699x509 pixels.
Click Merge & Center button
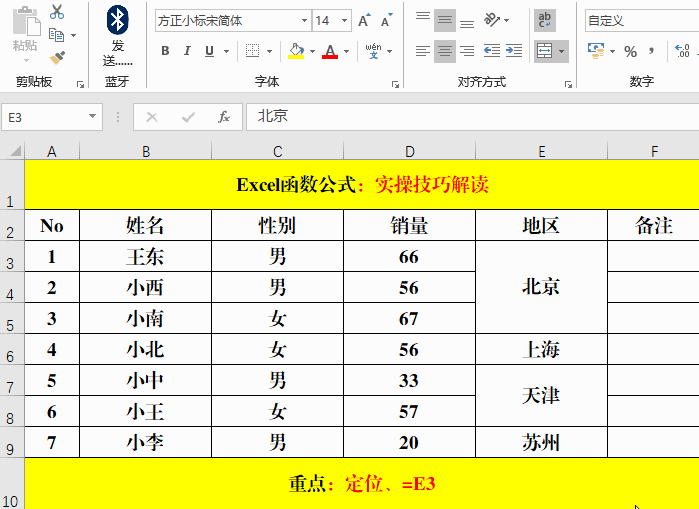click(544, 51)
